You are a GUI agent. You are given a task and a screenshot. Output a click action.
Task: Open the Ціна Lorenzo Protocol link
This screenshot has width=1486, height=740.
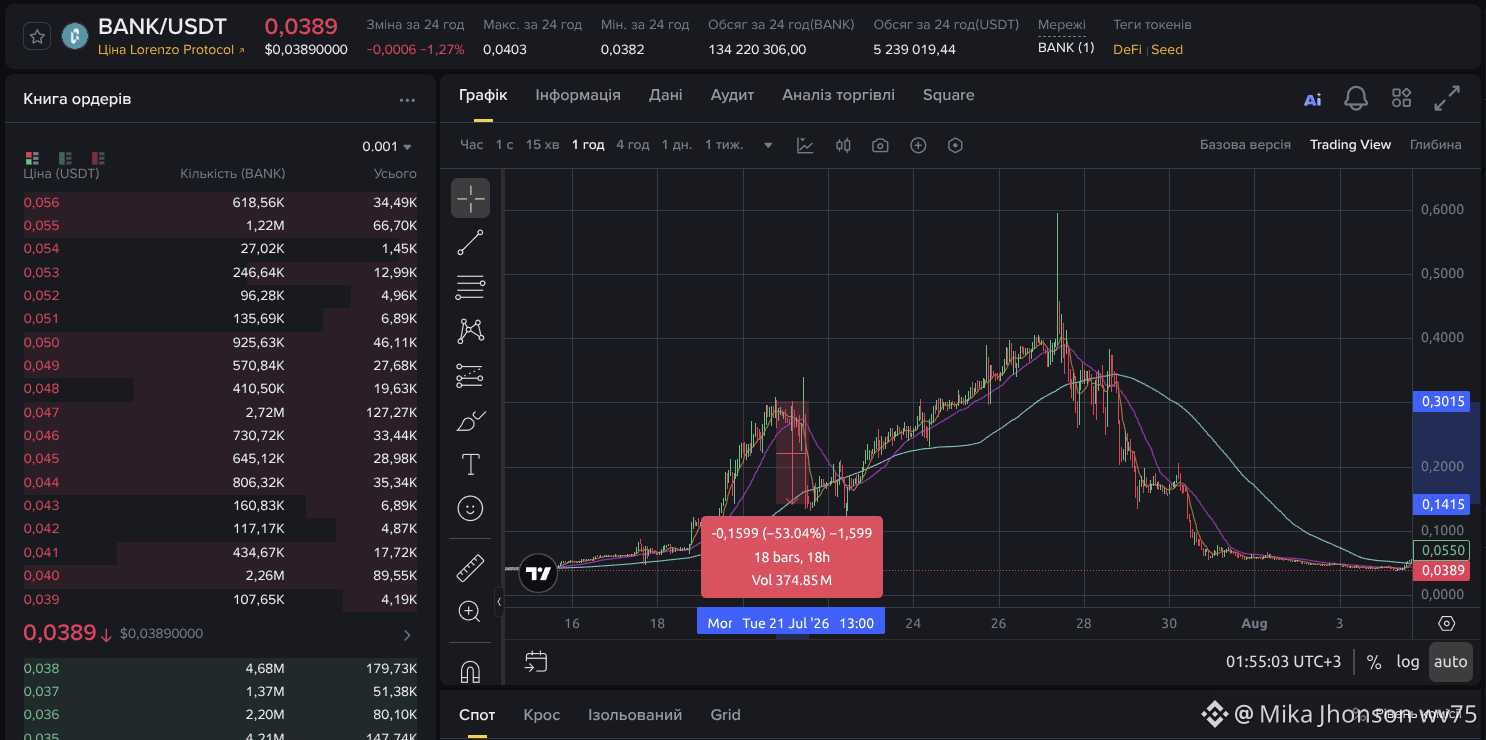pos(171,50)
